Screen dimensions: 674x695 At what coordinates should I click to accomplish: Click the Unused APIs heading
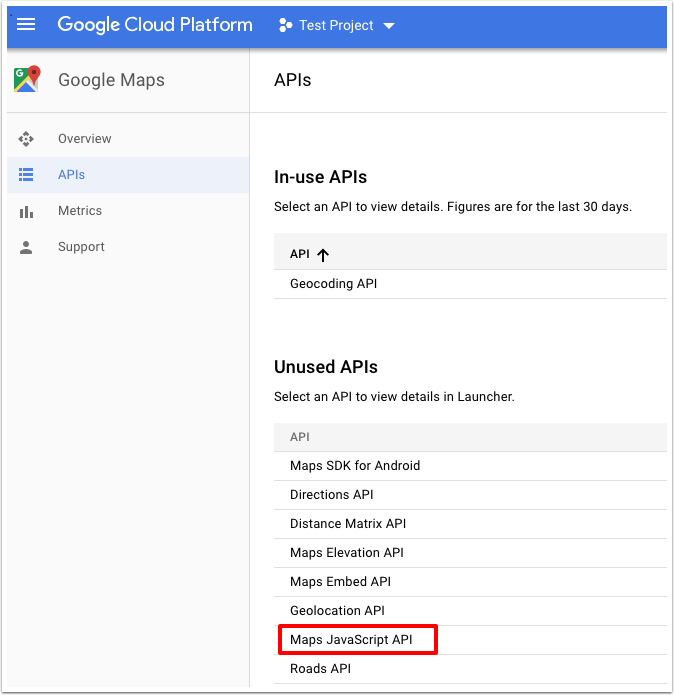click(x=326, y=367)
